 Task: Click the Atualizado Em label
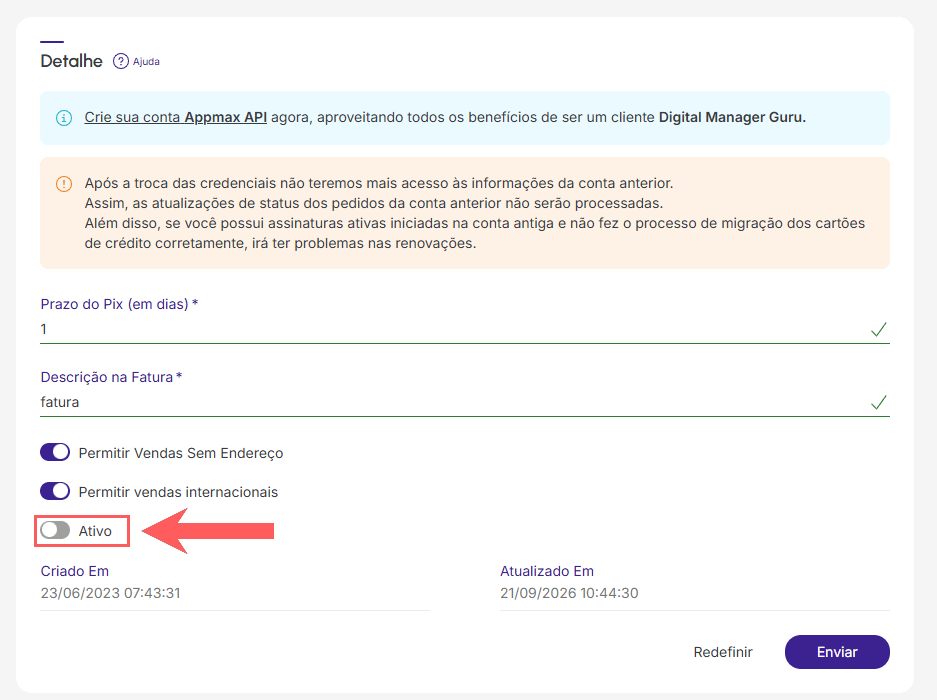(x=547, y=571)
